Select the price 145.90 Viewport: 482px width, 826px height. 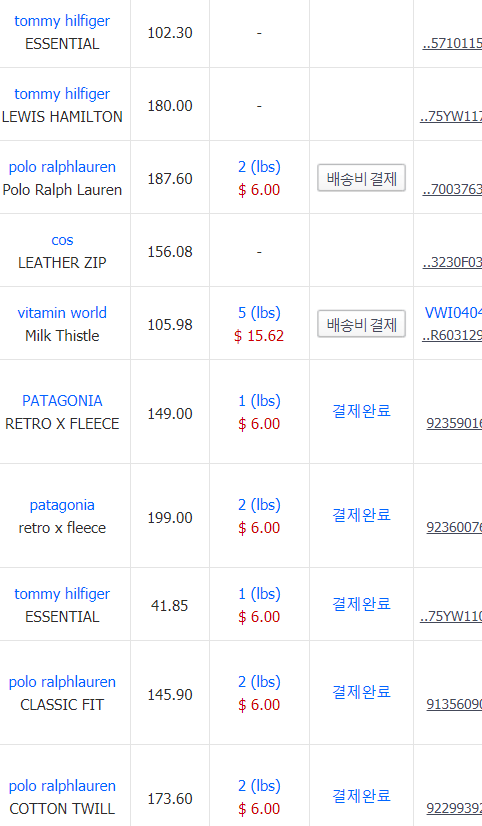pyautogui.click(x=170, y=695)
